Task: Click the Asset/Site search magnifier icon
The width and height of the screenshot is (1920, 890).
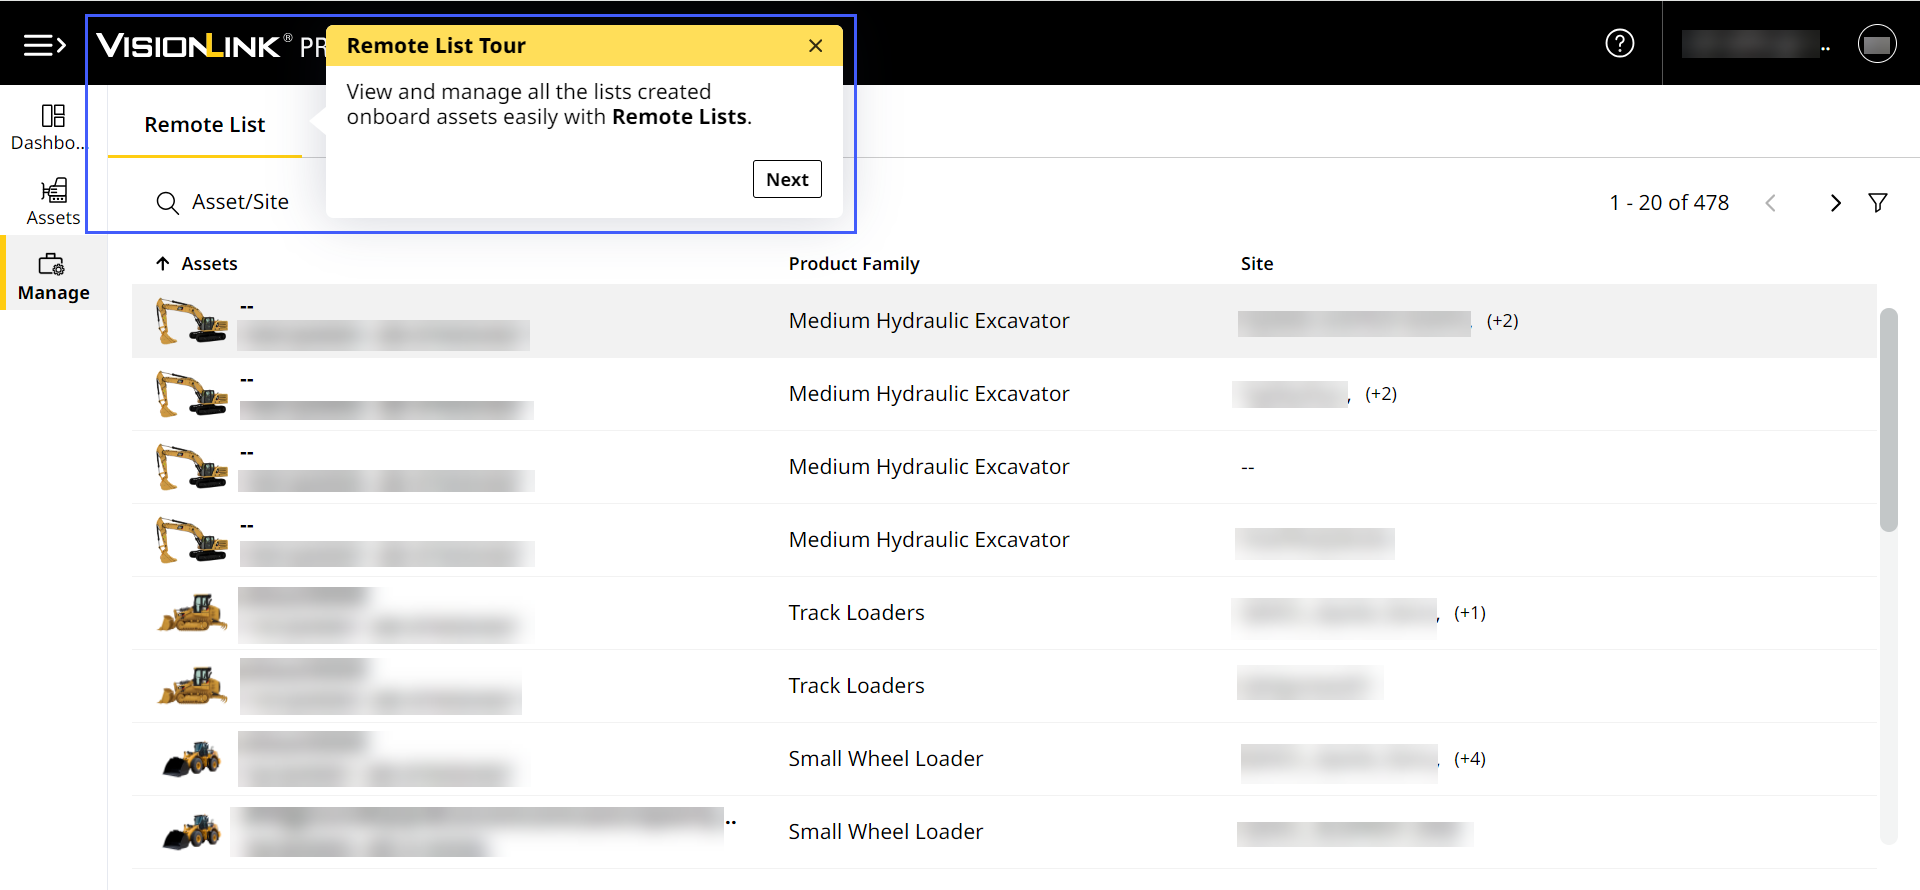Action: coord(167,203)
